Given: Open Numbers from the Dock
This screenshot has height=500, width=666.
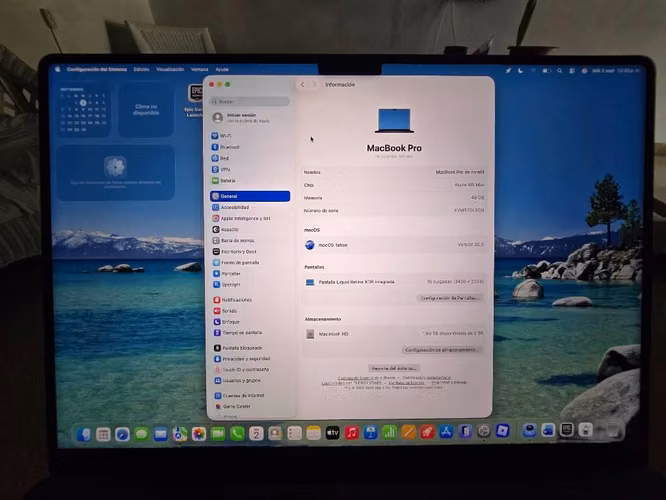Looking at the screenshot, I should [x=389, y=432].
